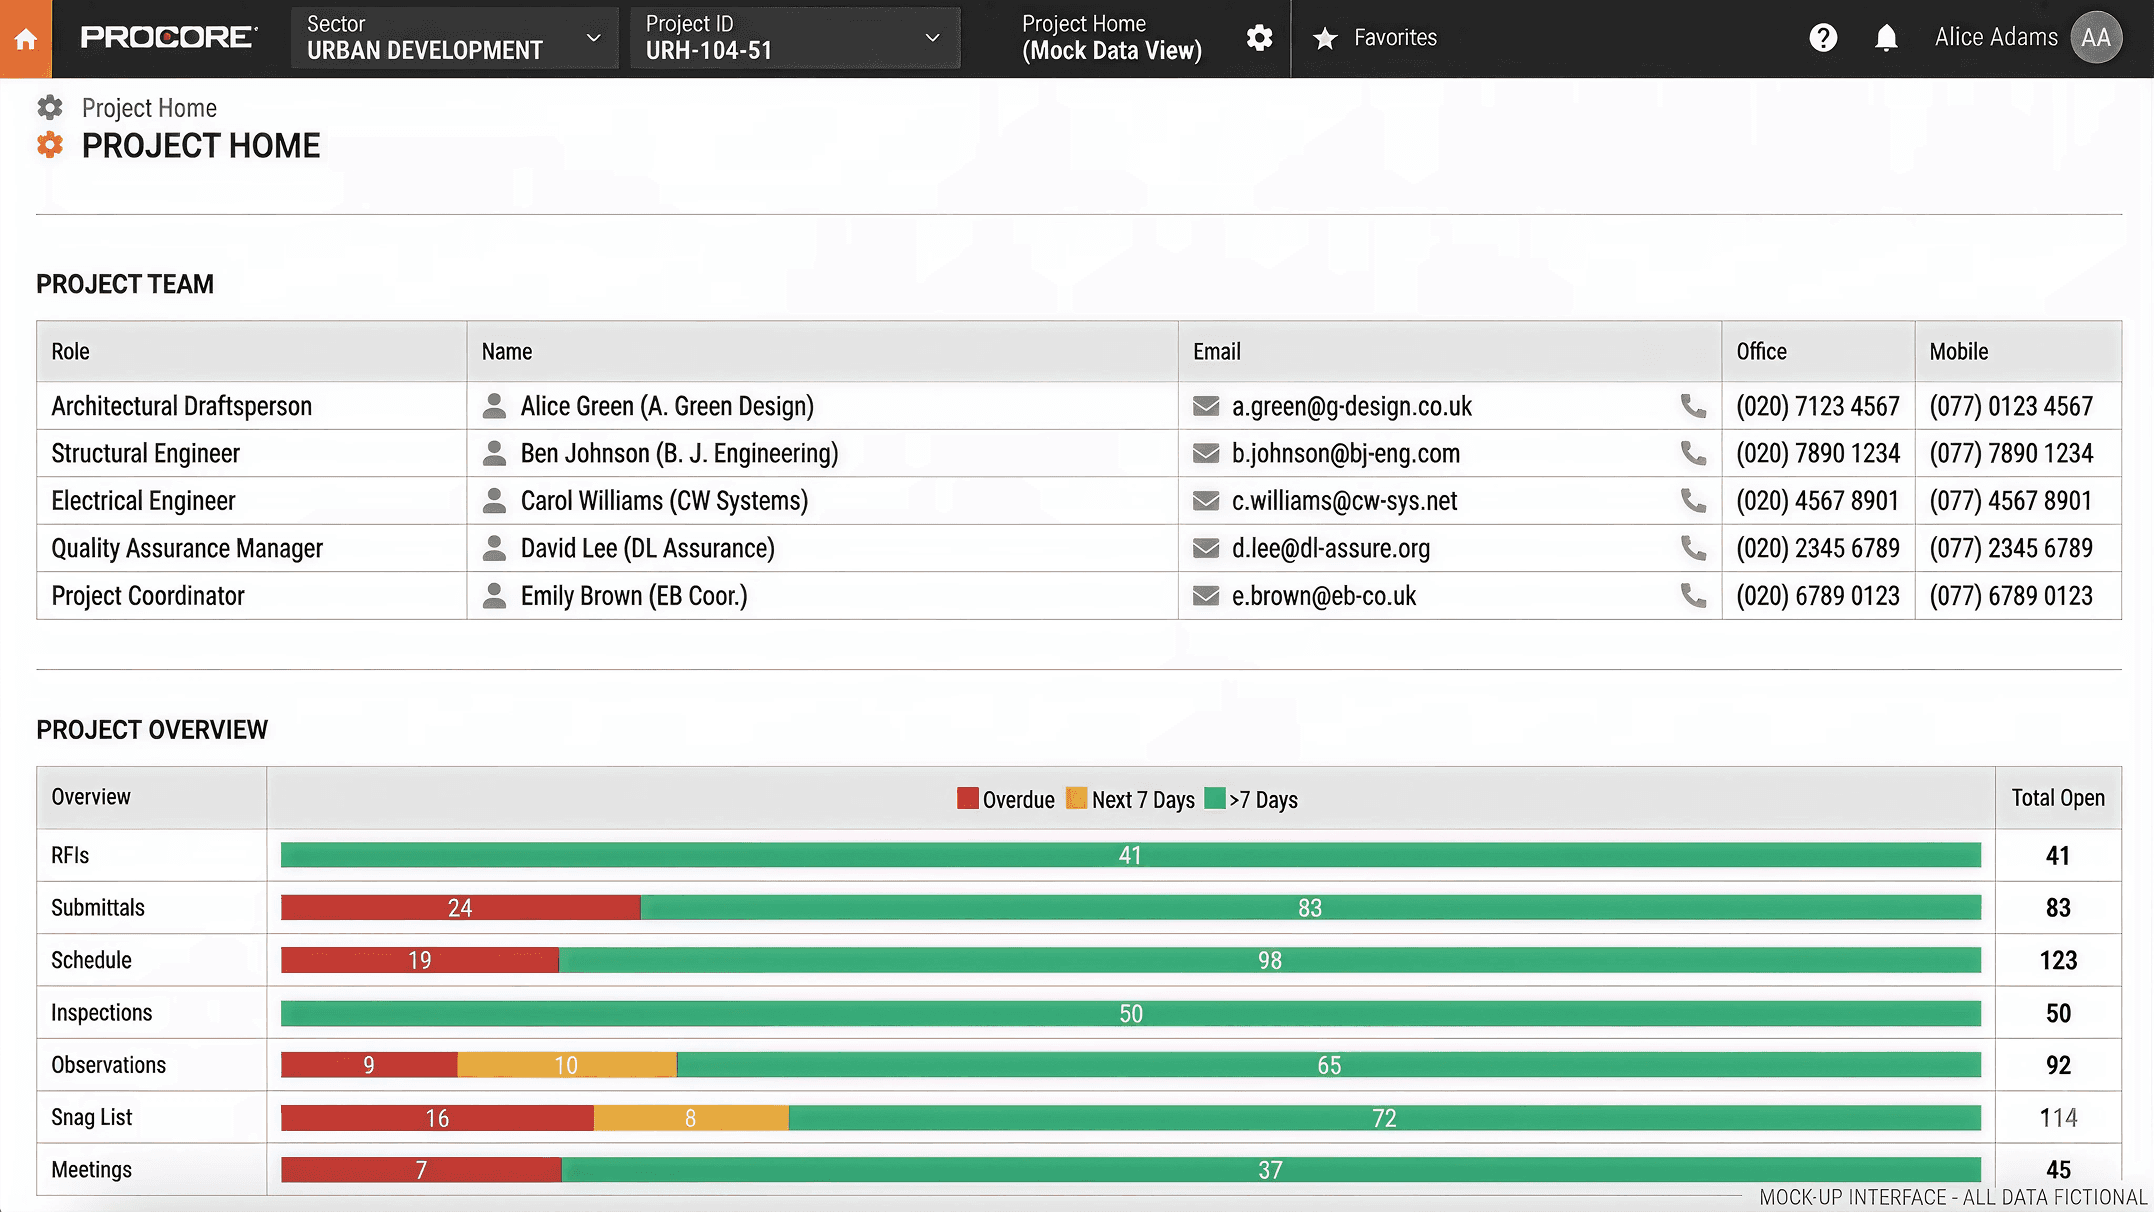Click the Snag List orange segment 8
2154x1212 pixels.
point(690,1118)
